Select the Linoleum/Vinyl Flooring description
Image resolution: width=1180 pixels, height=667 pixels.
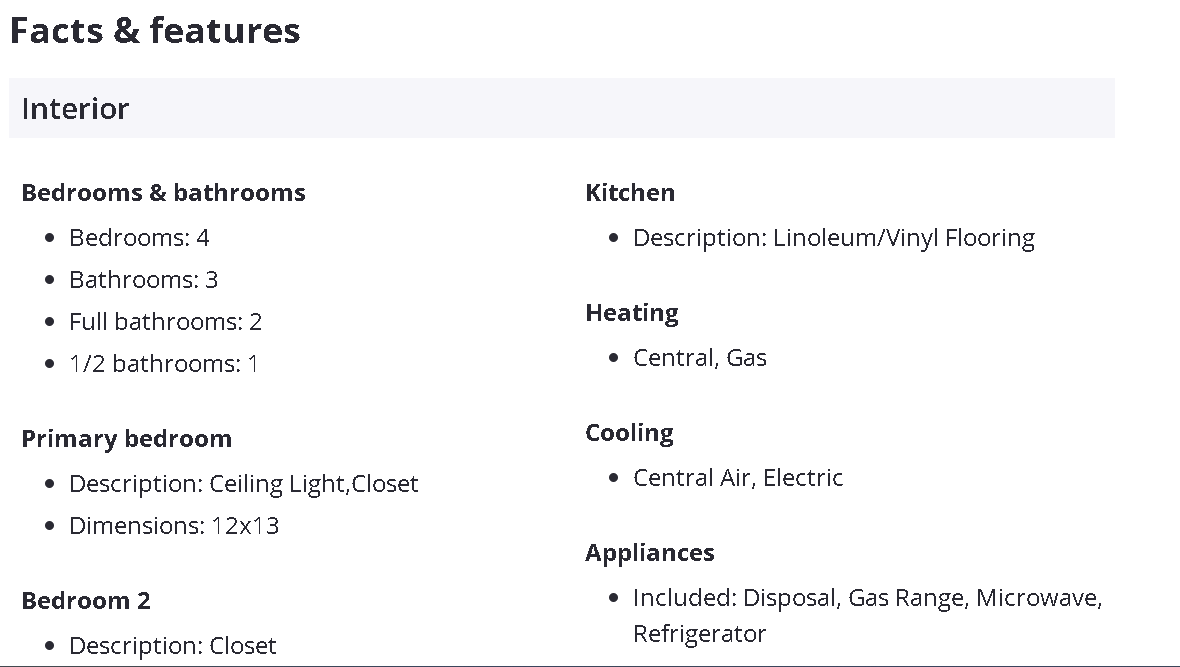pos(833,238)
